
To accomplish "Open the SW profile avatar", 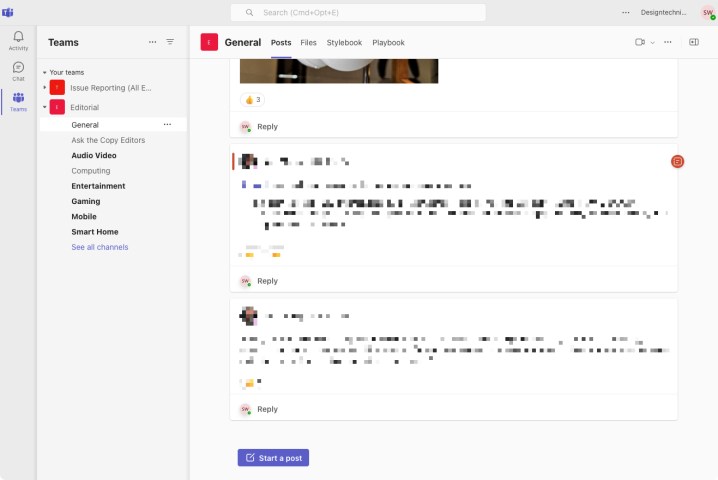I will [708, 12].
